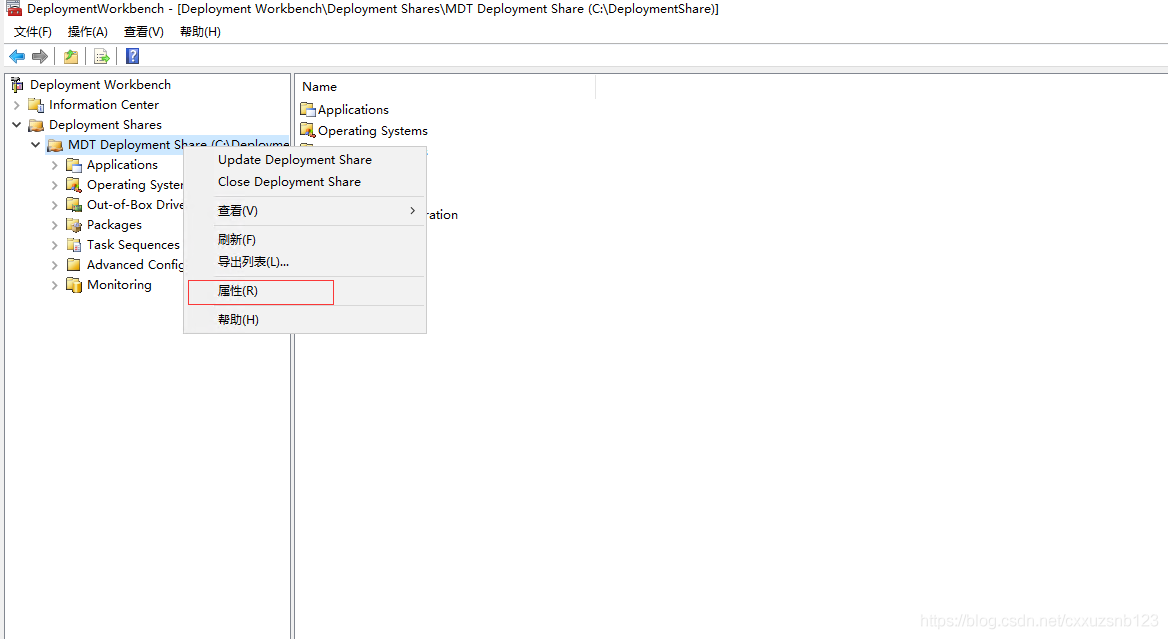Open the 操作(A) menu
This screenshot has width=1168, height=639.
[87, 31]
